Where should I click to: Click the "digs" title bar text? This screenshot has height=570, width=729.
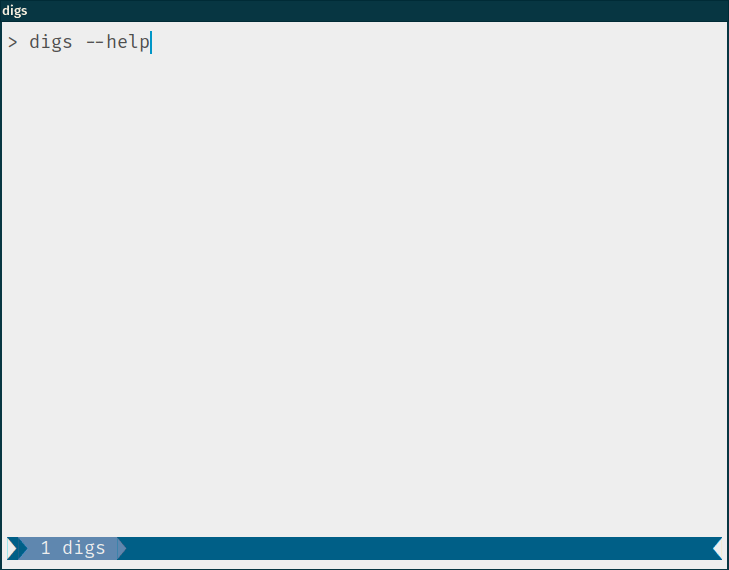coord(14,11)
